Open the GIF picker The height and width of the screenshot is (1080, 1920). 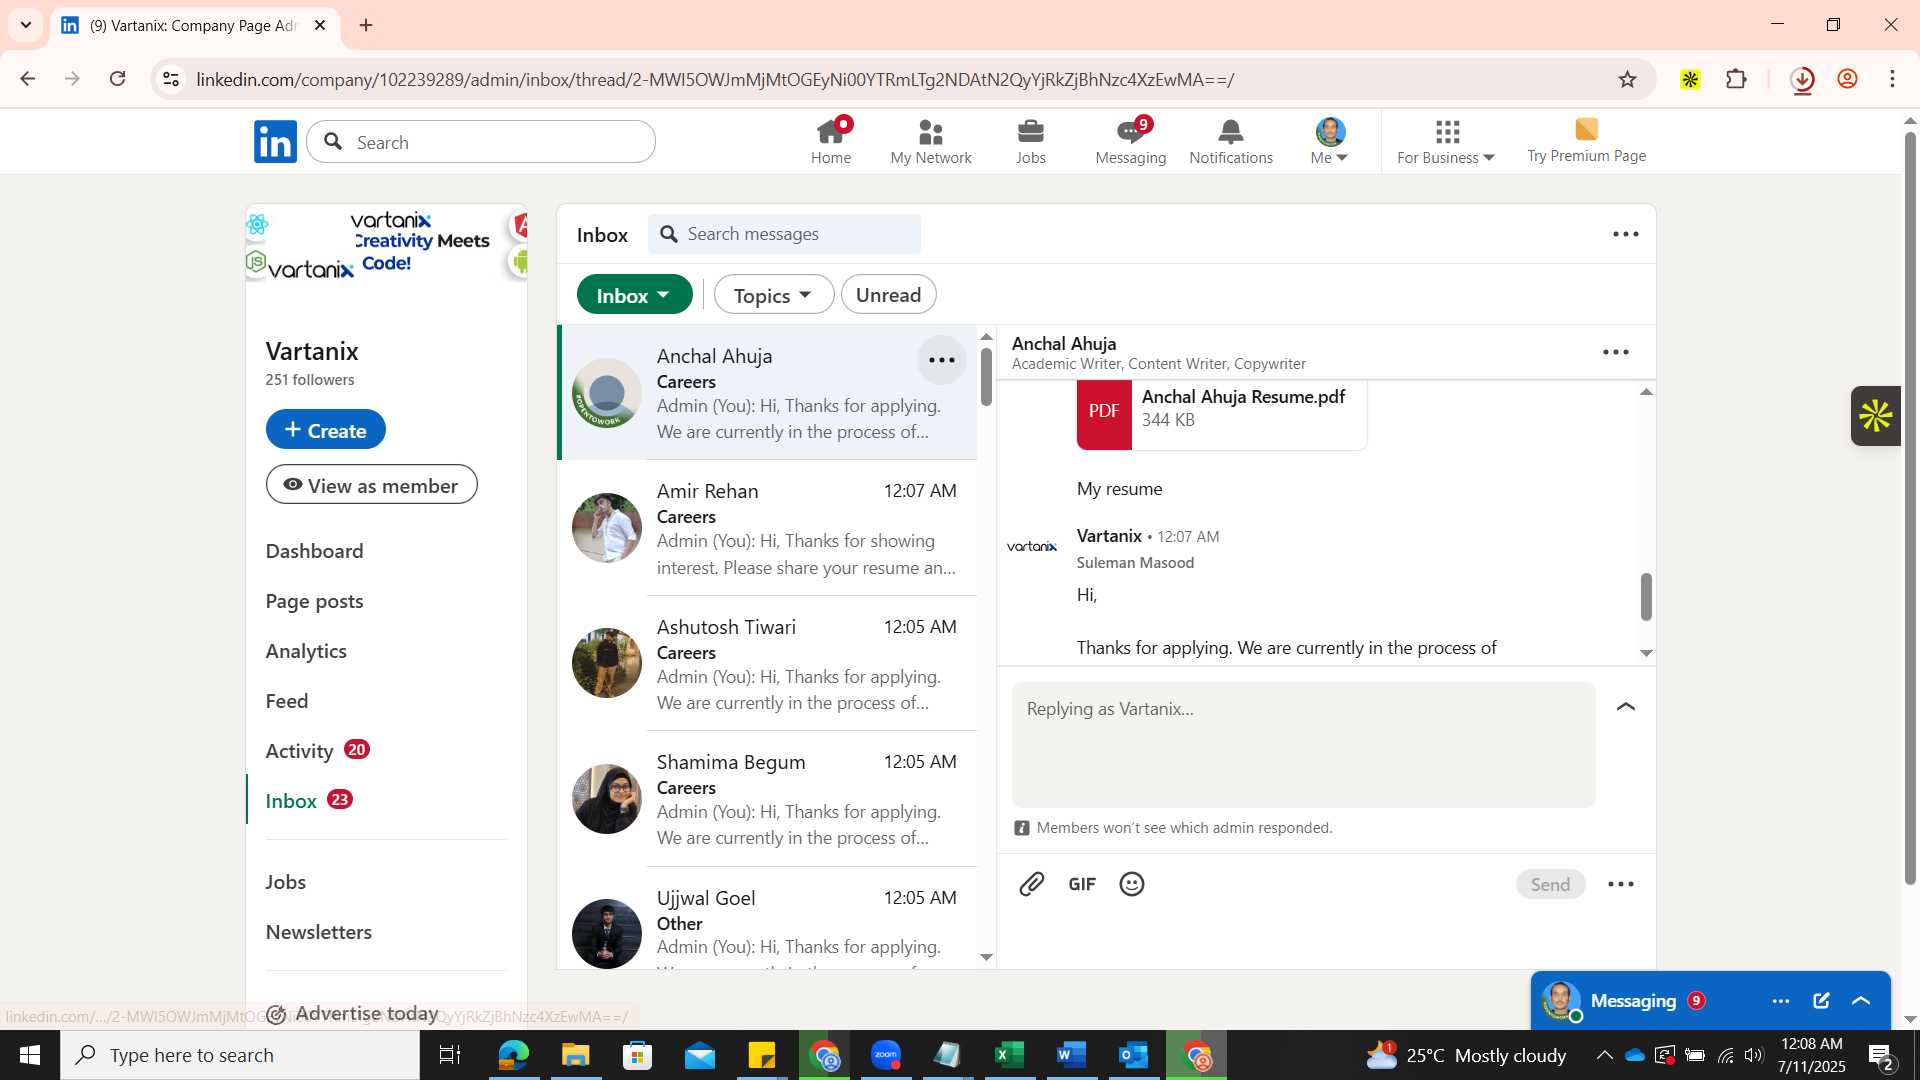[1082, 884]
